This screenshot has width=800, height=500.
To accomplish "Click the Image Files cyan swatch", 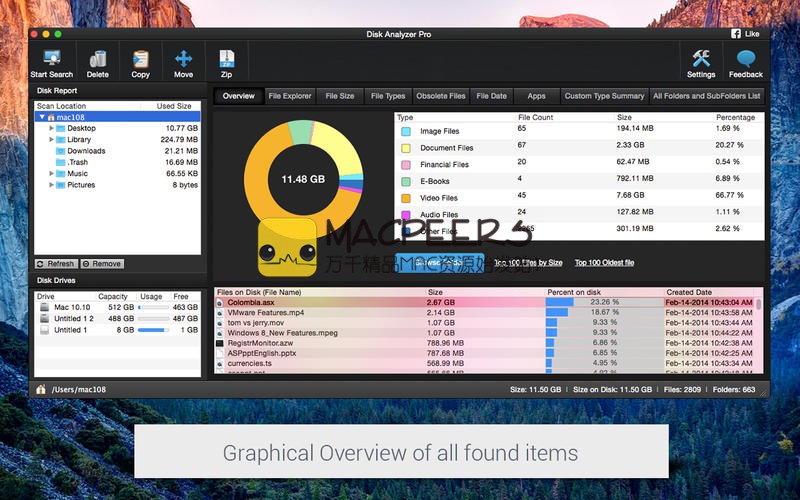I will (406, 132).
